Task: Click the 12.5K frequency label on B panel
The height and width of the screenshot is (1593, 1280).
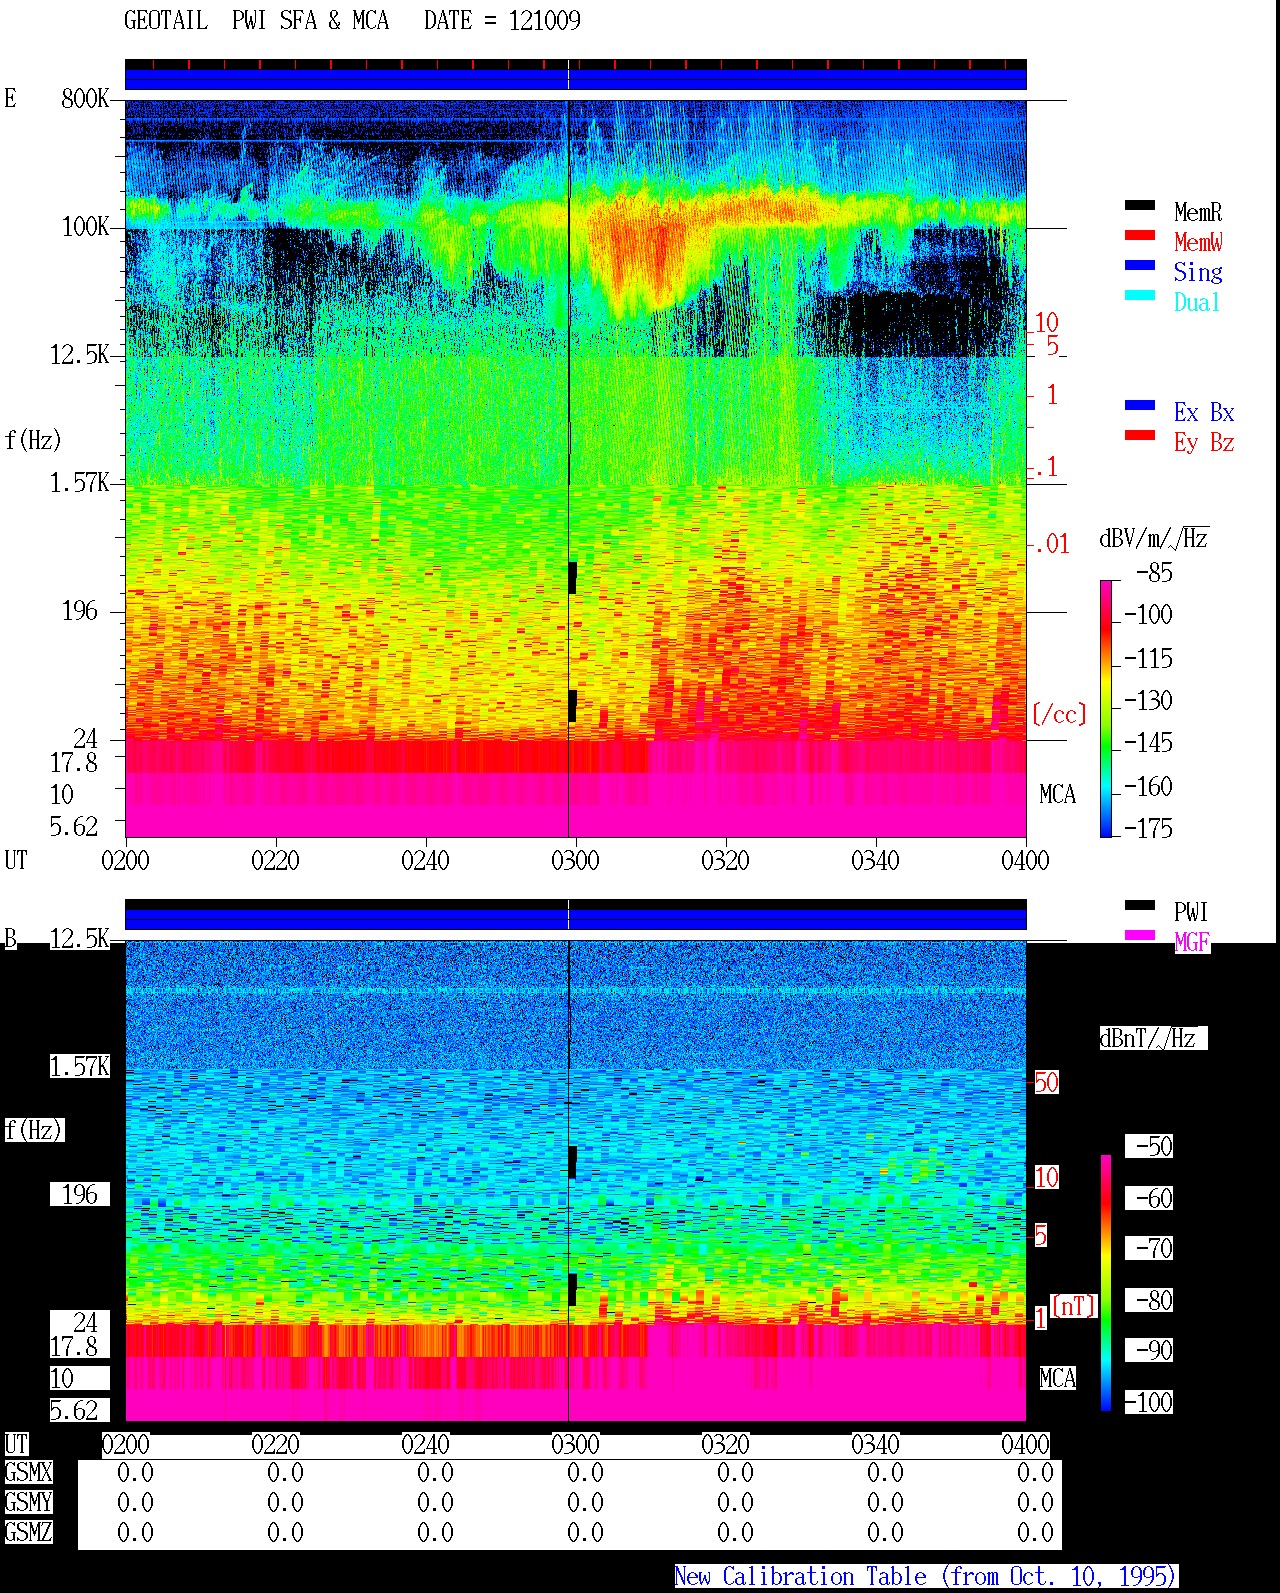Action: coord(80,939)
